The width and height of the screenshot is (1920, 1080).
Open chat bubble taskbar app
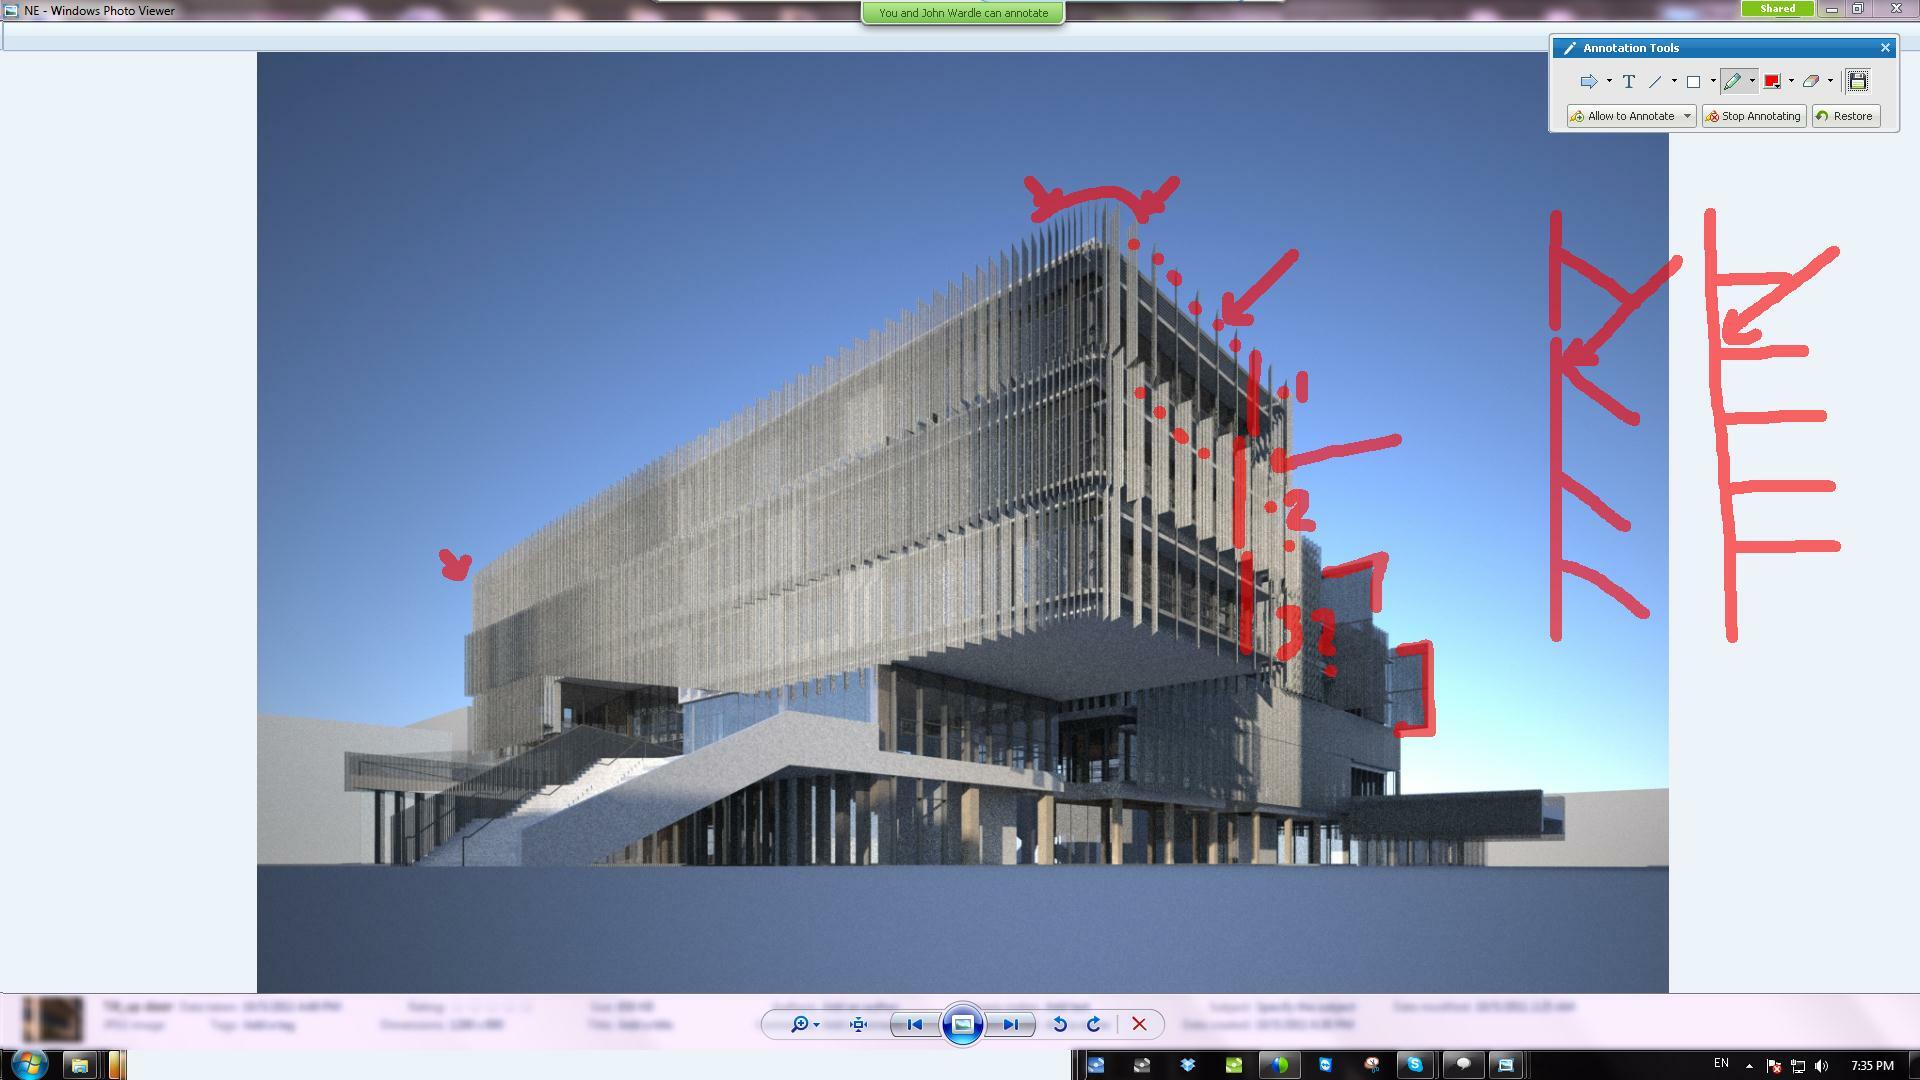point(1462,1065)
